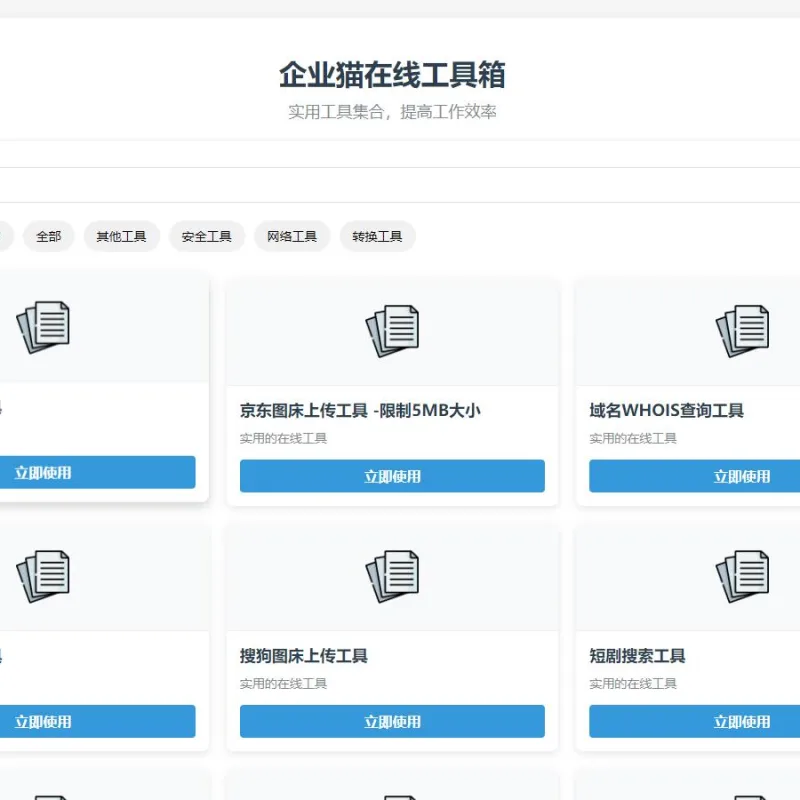Click 实用的在线工具 description under 搜狗图床上传工具
The width and height of the screenshot is (800, 800).
(x=283, y=684)
